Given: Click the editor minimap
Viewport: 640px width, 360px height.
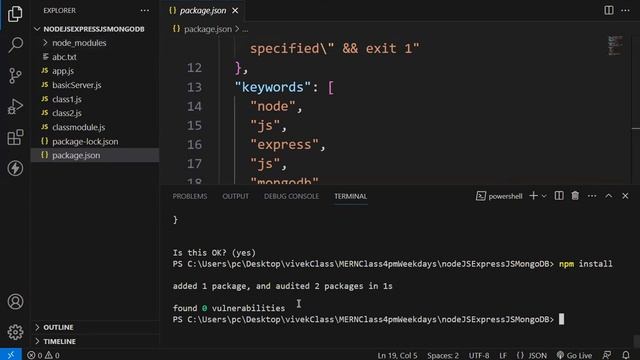Looking at the screenshot, I should point(615,45).
